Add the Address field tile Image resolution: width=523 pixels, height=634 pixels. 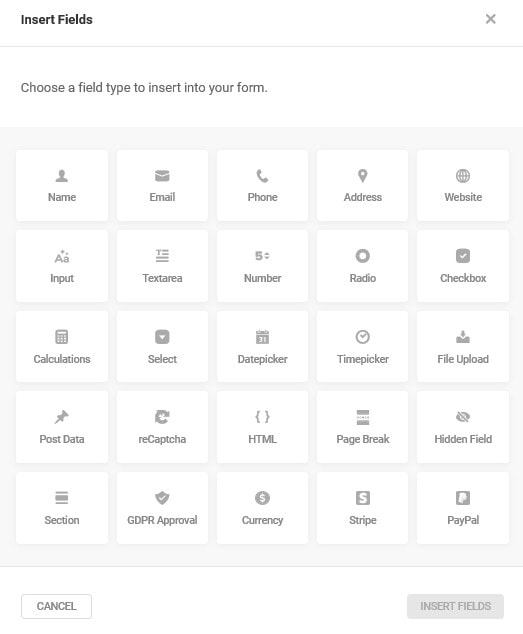pyautogui.click(x=362, y=186)
